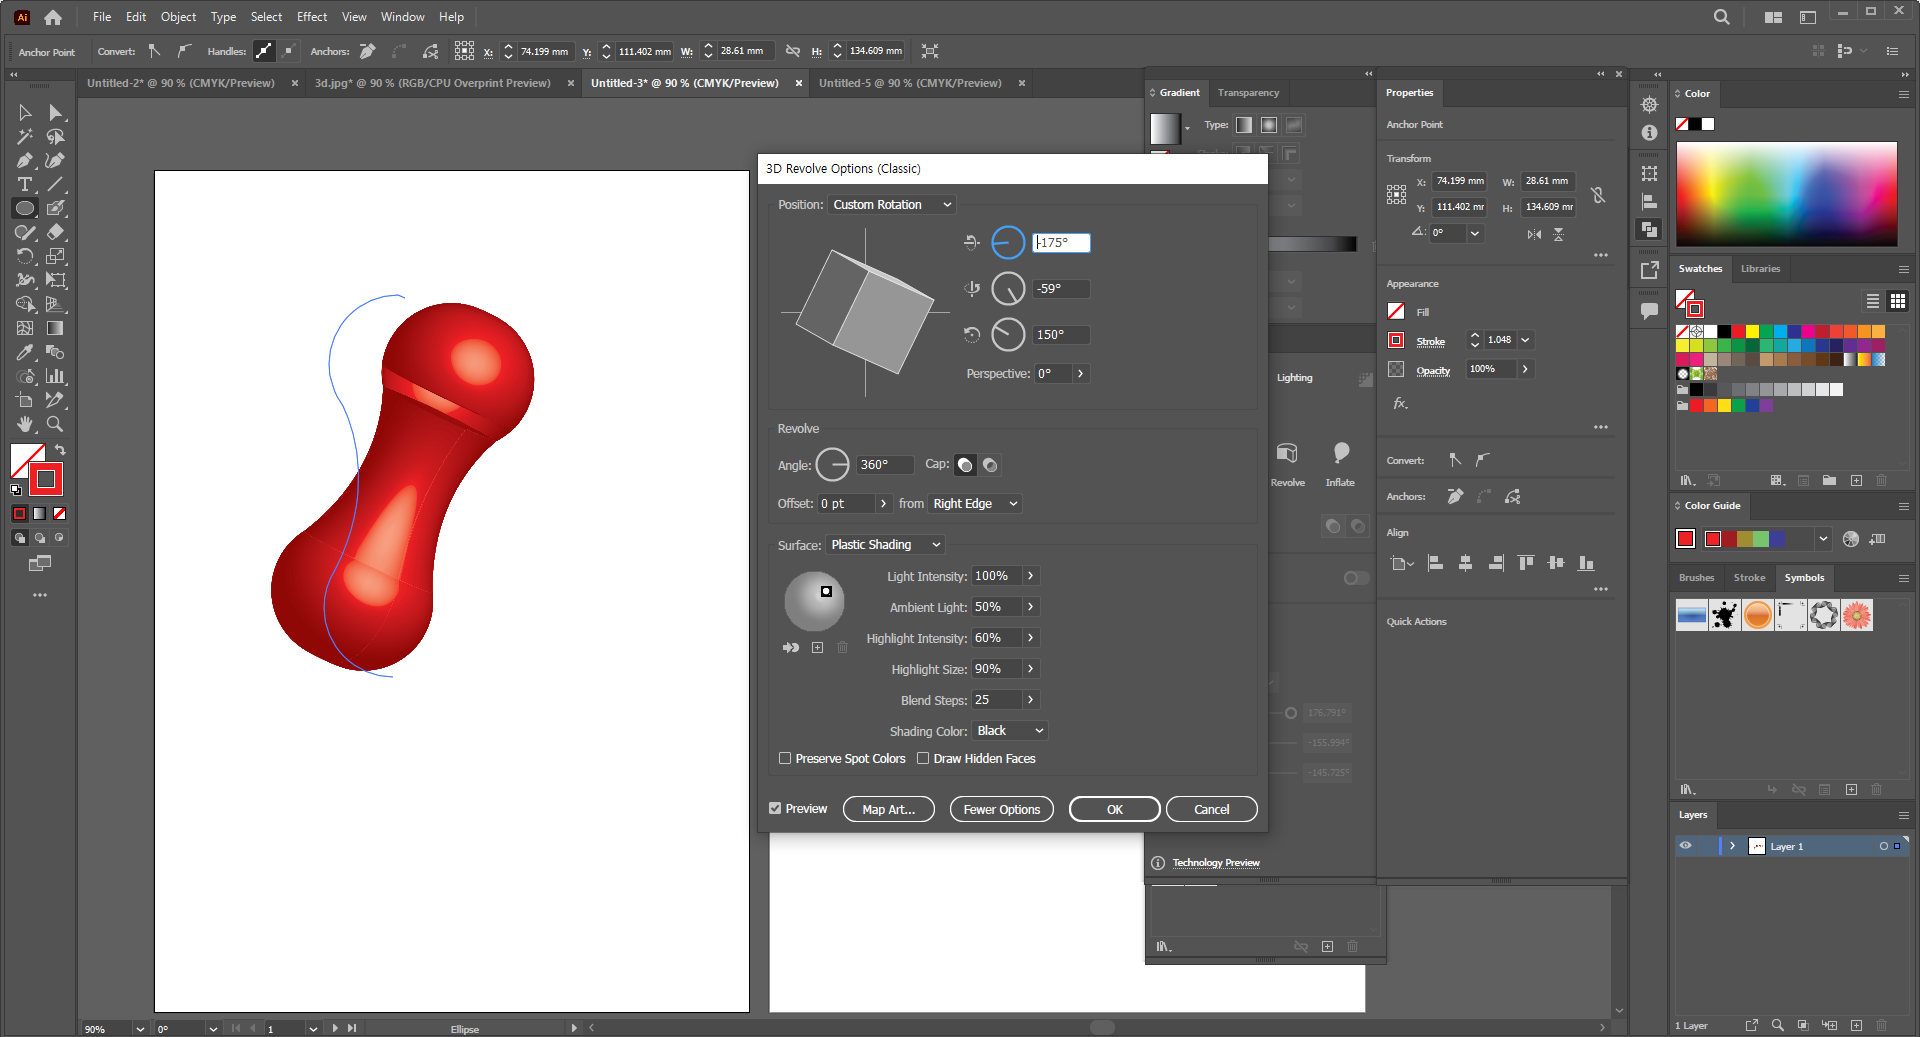The image size is (1920, 1037).
Task: Select the cap-on solid appearance button
Action: (x=965, y=465)
